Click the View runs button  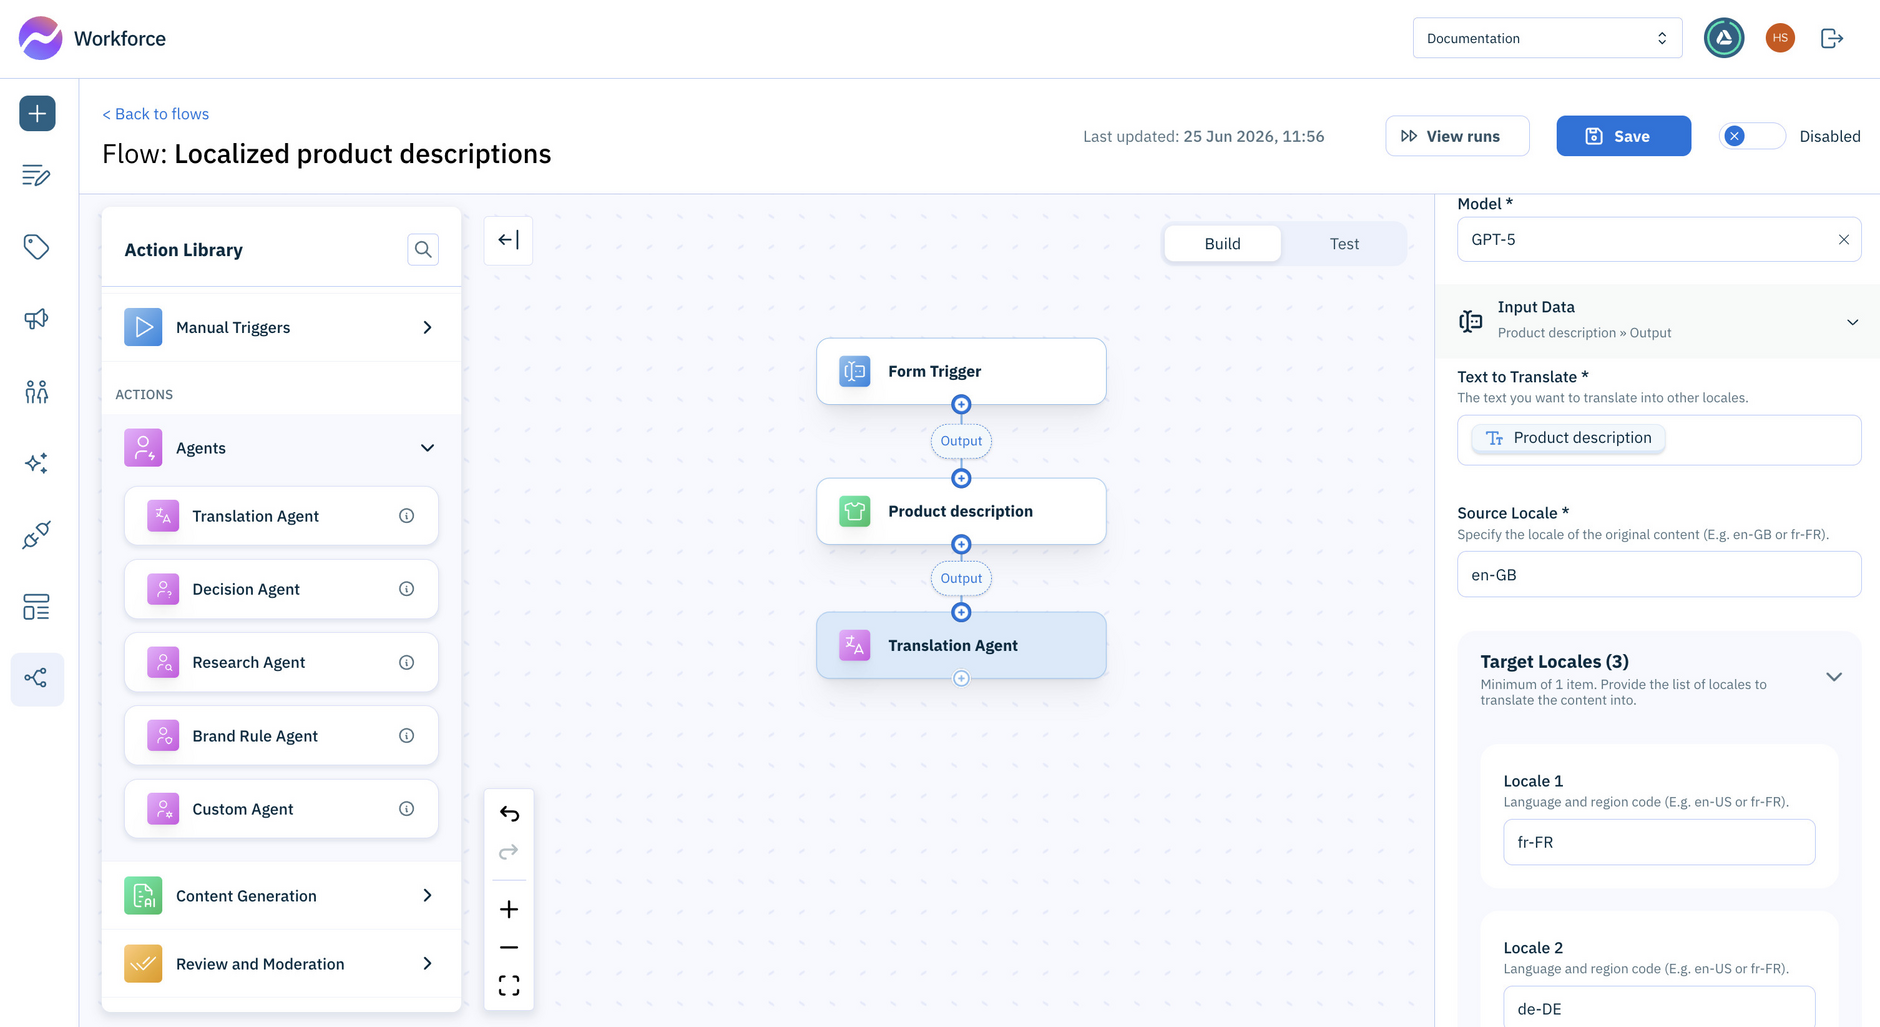[x=1457, y=136]
